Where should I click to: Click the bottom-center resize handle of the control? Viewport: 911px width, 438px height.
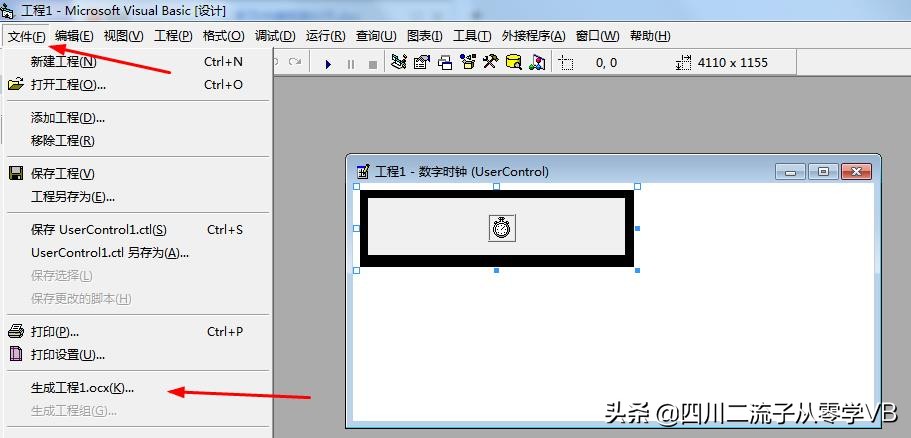click(x=497, y=270)
